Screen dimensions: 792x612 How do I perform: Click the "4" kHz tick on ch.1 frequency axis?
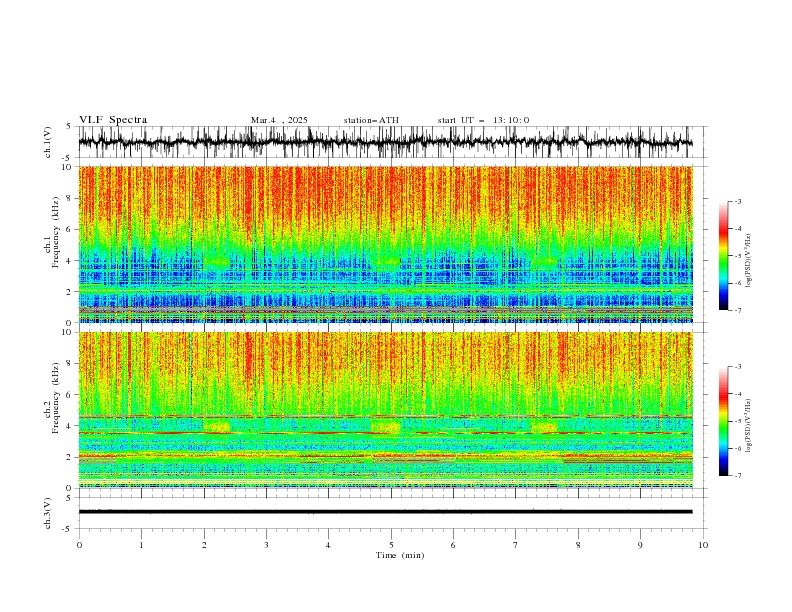coord(70,261)
